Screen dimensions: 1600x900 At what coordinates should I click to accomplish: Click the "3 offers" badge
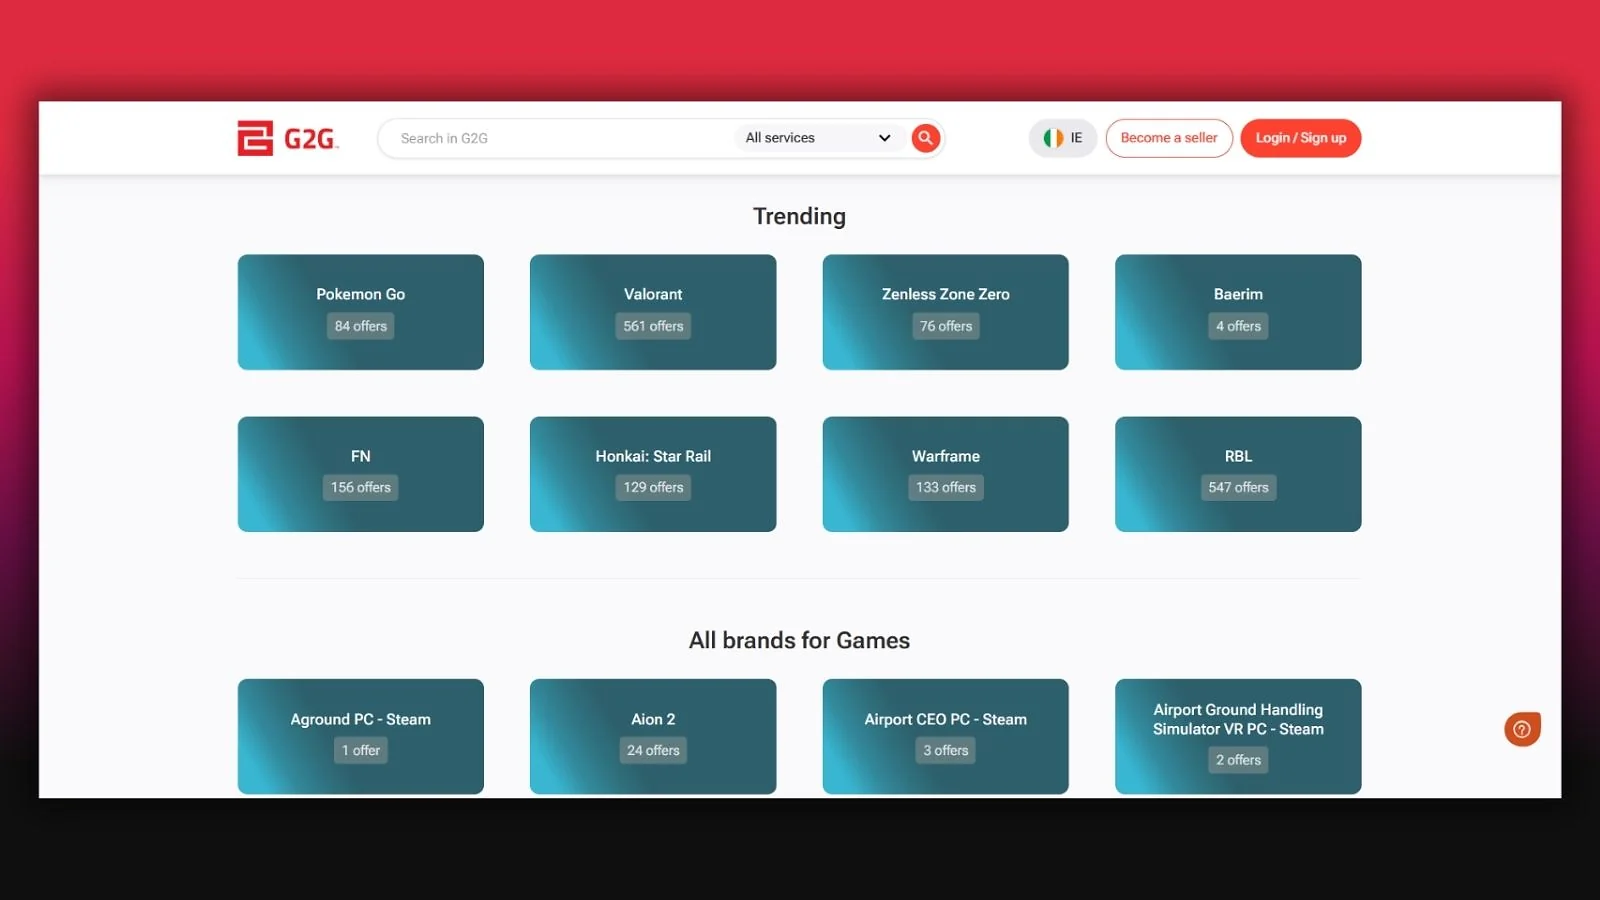click(x=946, y=750)
